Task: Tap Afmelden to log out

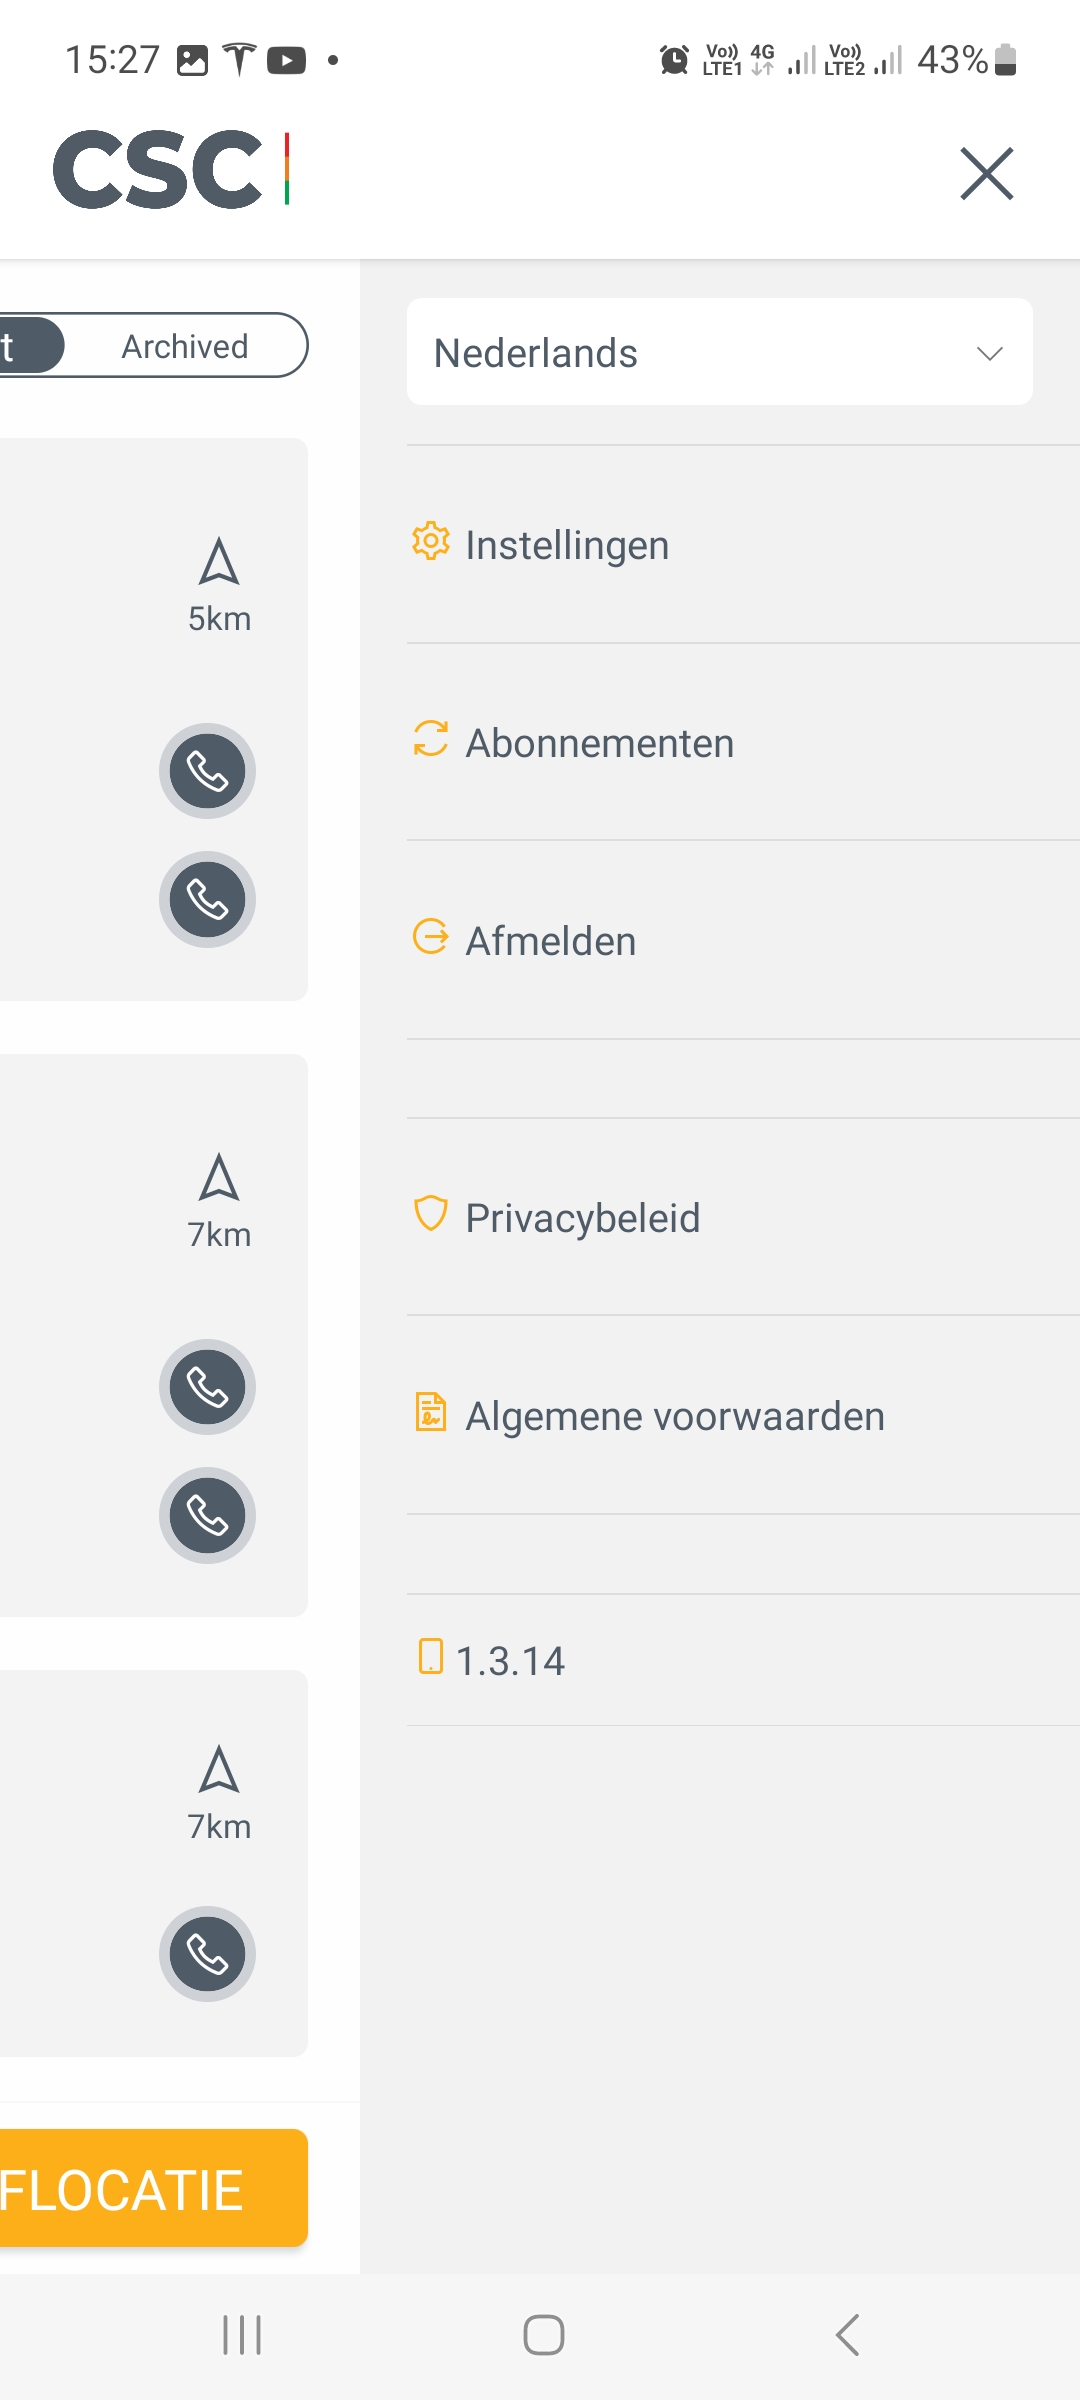Action: pyautogui.click(x=743, y=940)
